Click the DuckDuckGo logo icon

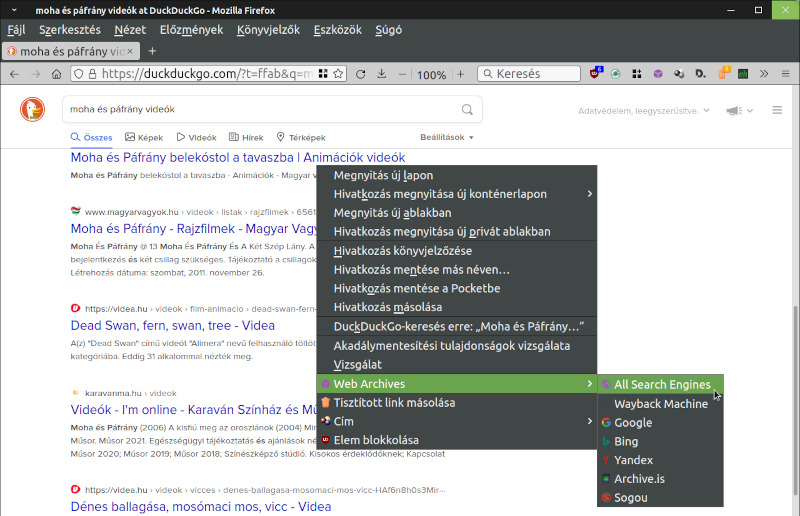coord(33,109)
